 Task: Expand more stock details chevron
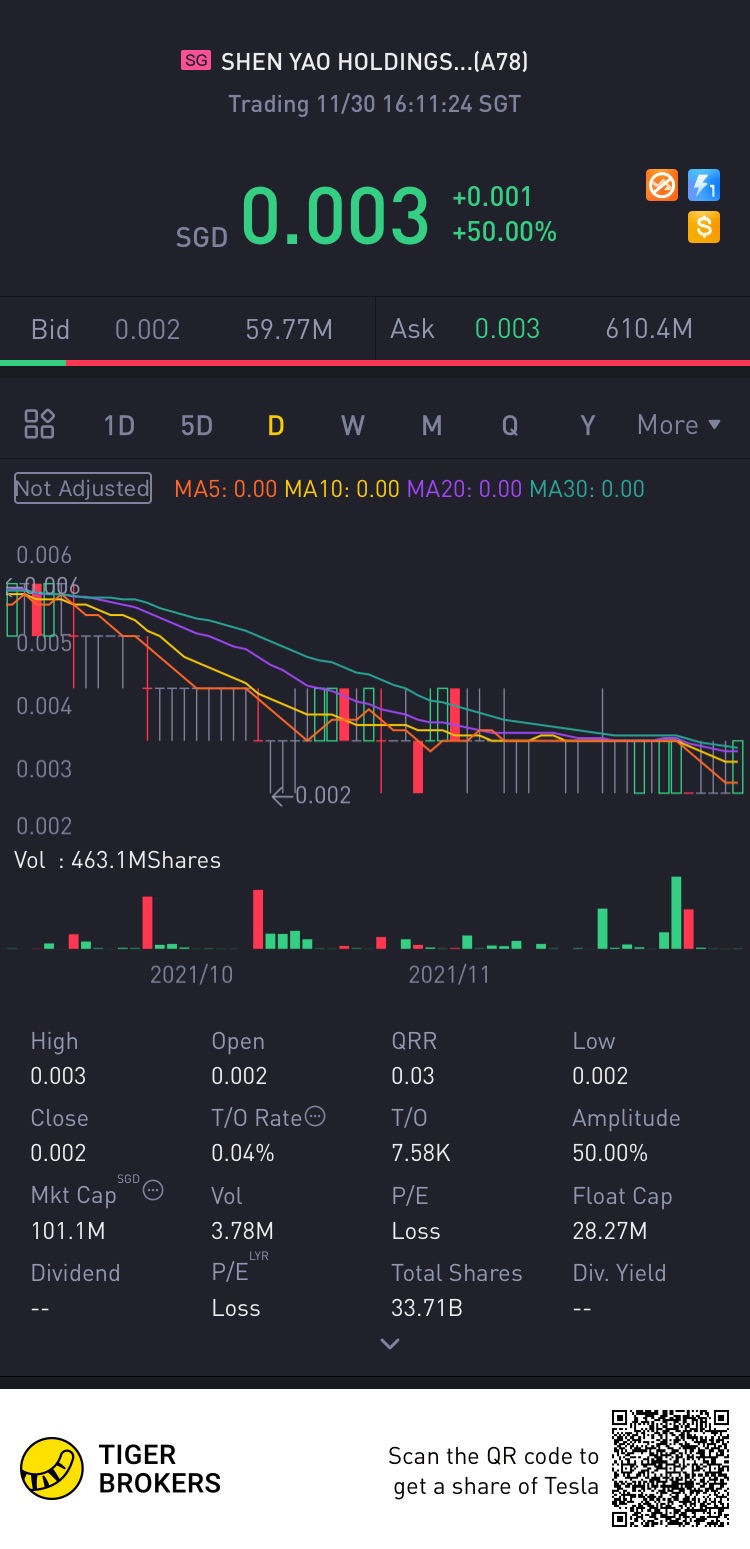point(390,1344)
